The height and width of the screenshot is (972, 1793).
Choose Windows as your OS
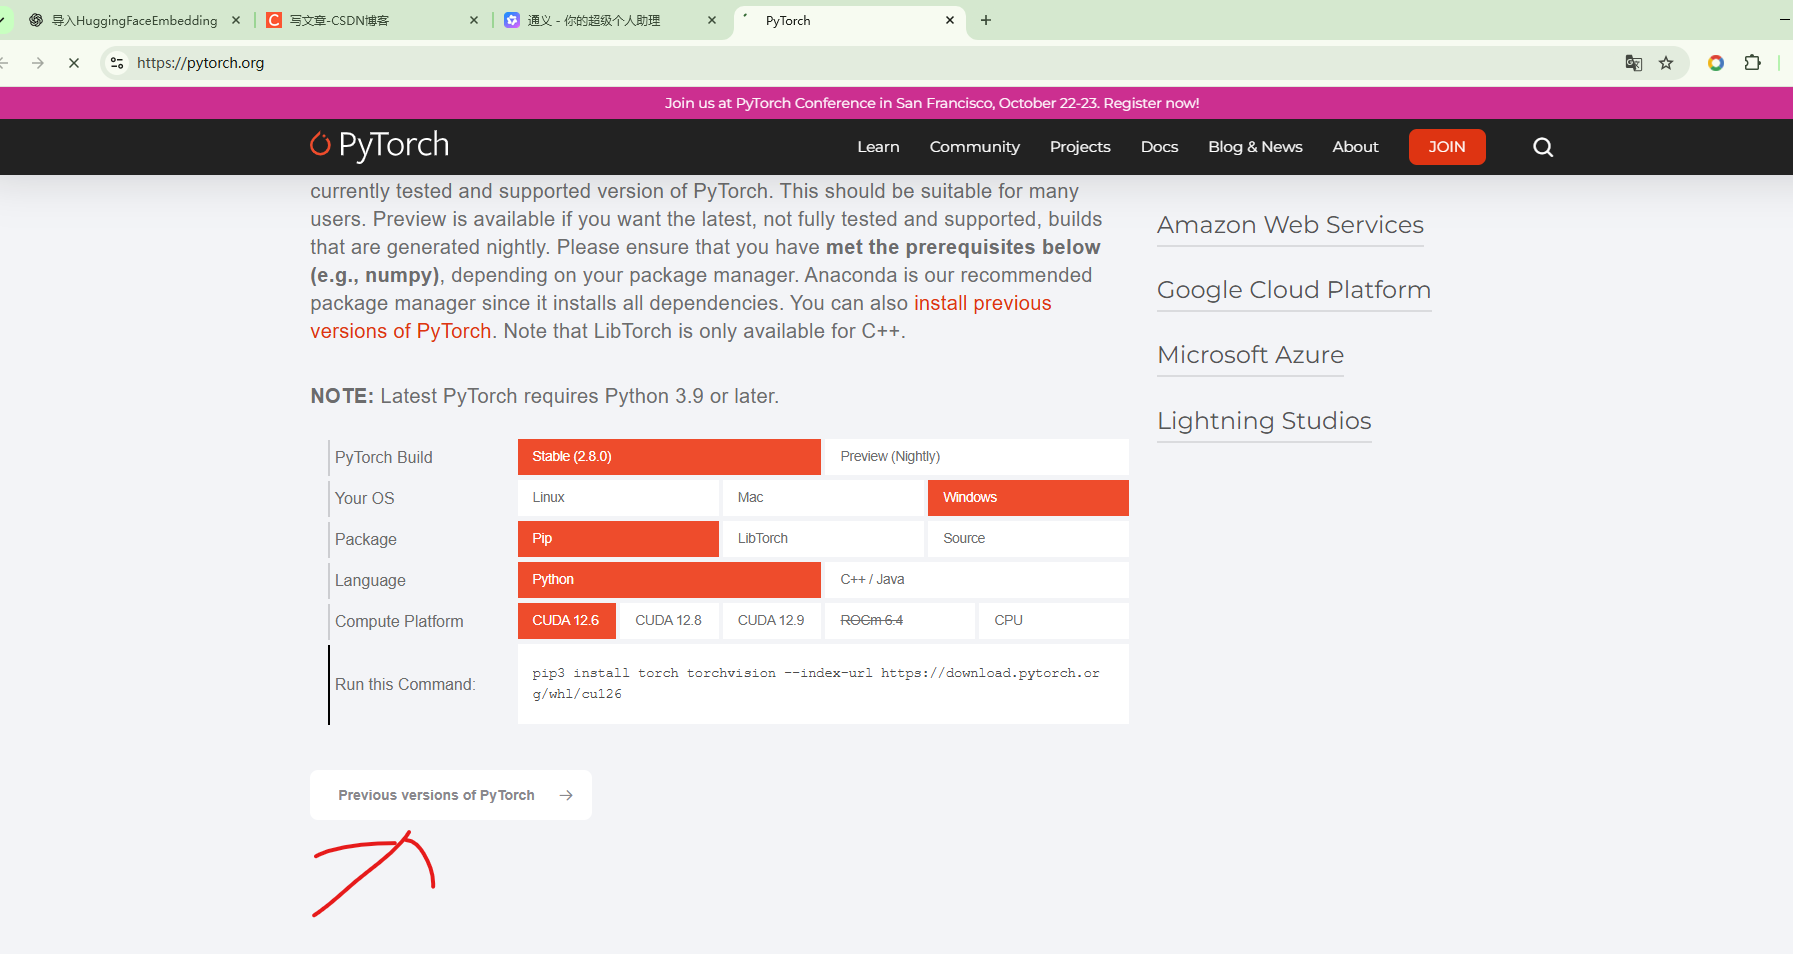(1028, 498)
